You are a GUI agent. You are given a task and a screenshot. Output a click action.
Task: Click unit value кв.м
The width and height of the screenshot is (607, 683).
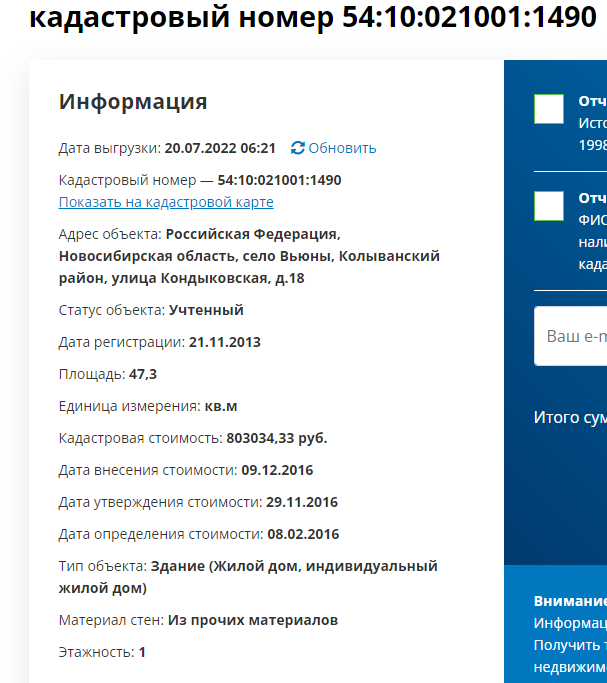(x=221, y=406)
